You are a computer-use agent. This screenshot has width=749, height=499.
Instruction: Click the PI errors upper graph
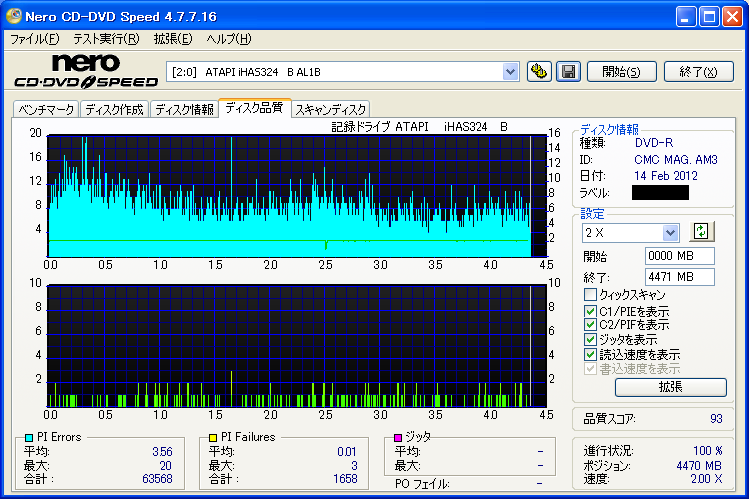(297, 196)
